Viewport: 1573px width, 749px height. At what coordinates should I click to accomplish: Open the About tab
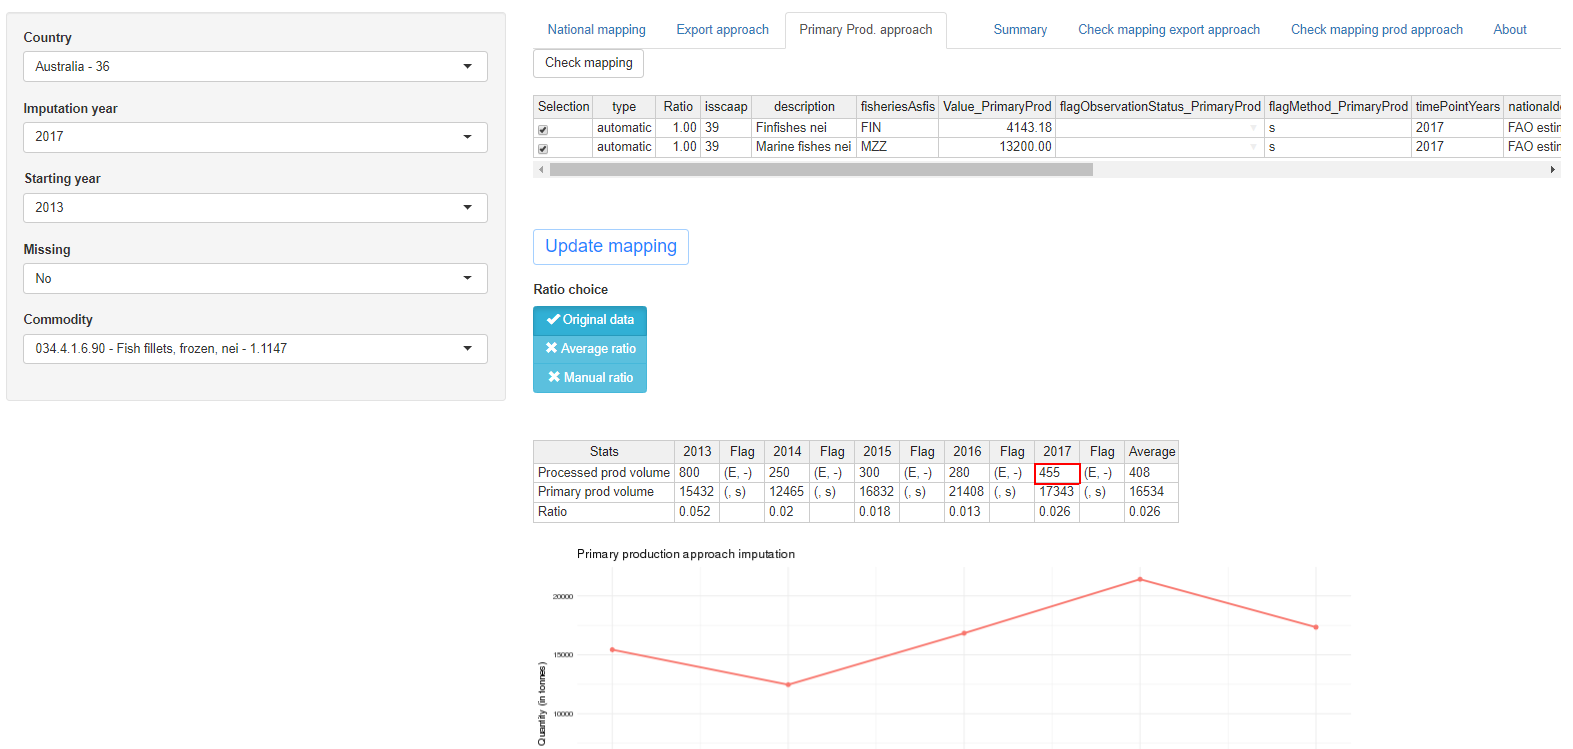click(1509, 30)
